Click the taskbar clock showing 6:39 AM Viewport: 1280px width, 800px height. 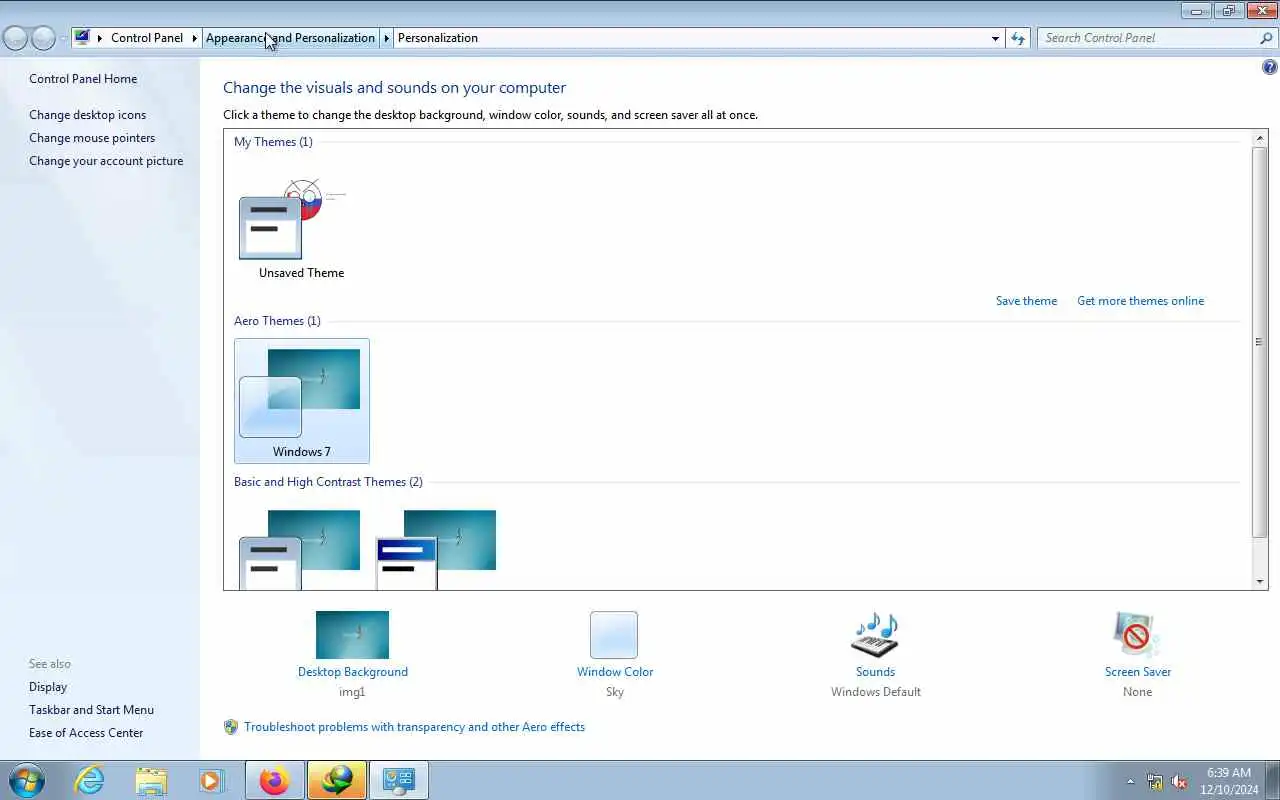click(1229, 781)
